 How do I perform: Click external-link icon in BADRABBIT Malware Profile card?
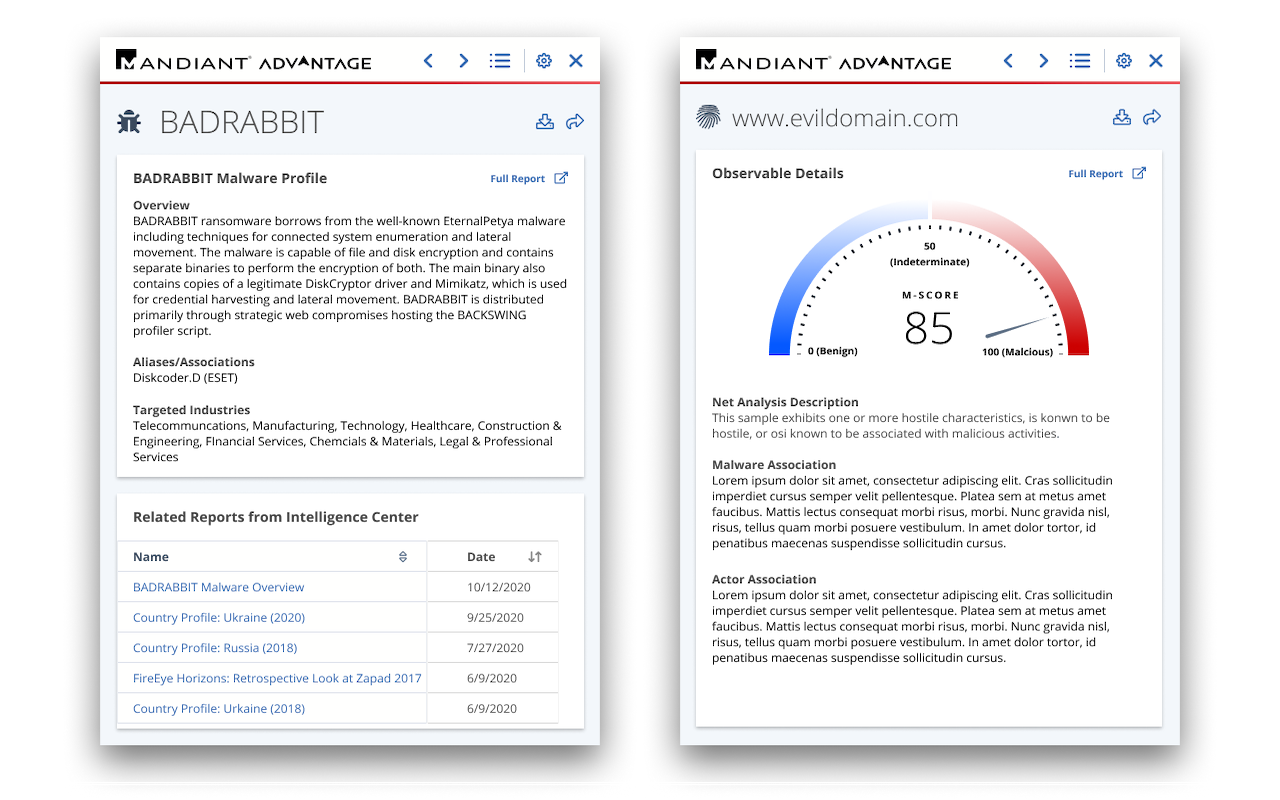pyautogui.click(x=561, y=178)
